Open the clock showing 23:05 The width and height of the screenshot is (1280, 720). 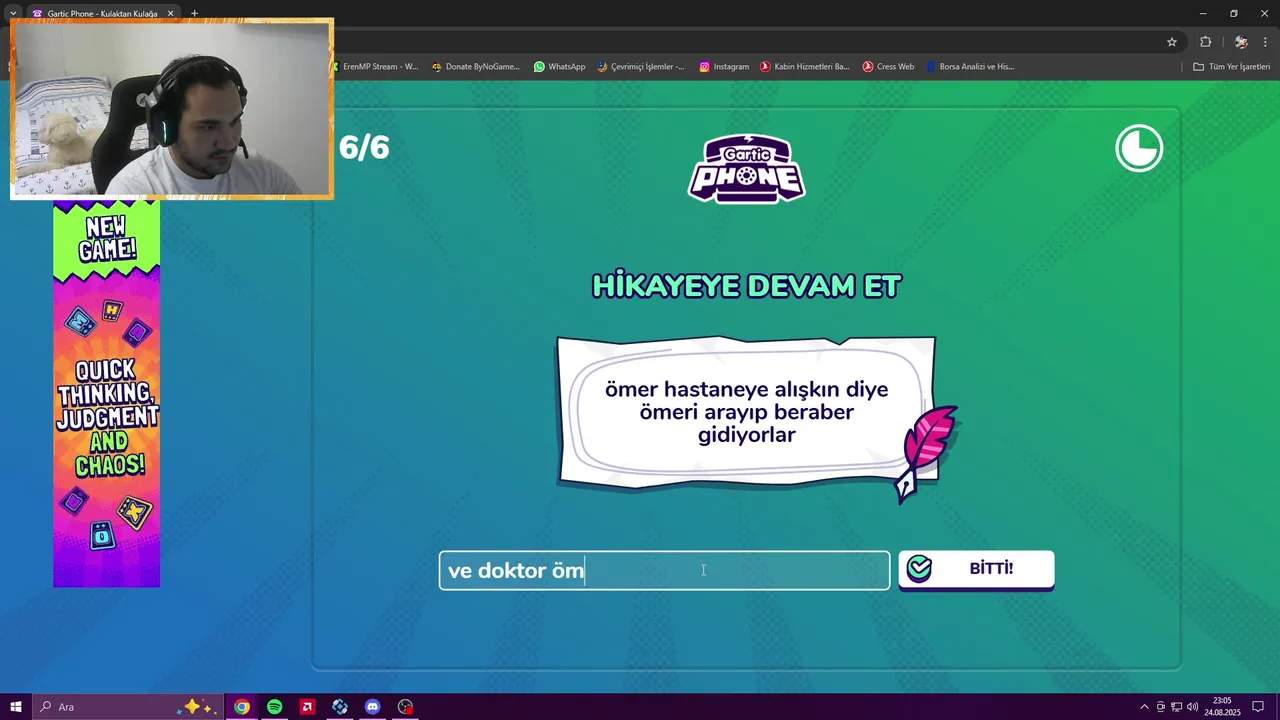[1222, 707]
